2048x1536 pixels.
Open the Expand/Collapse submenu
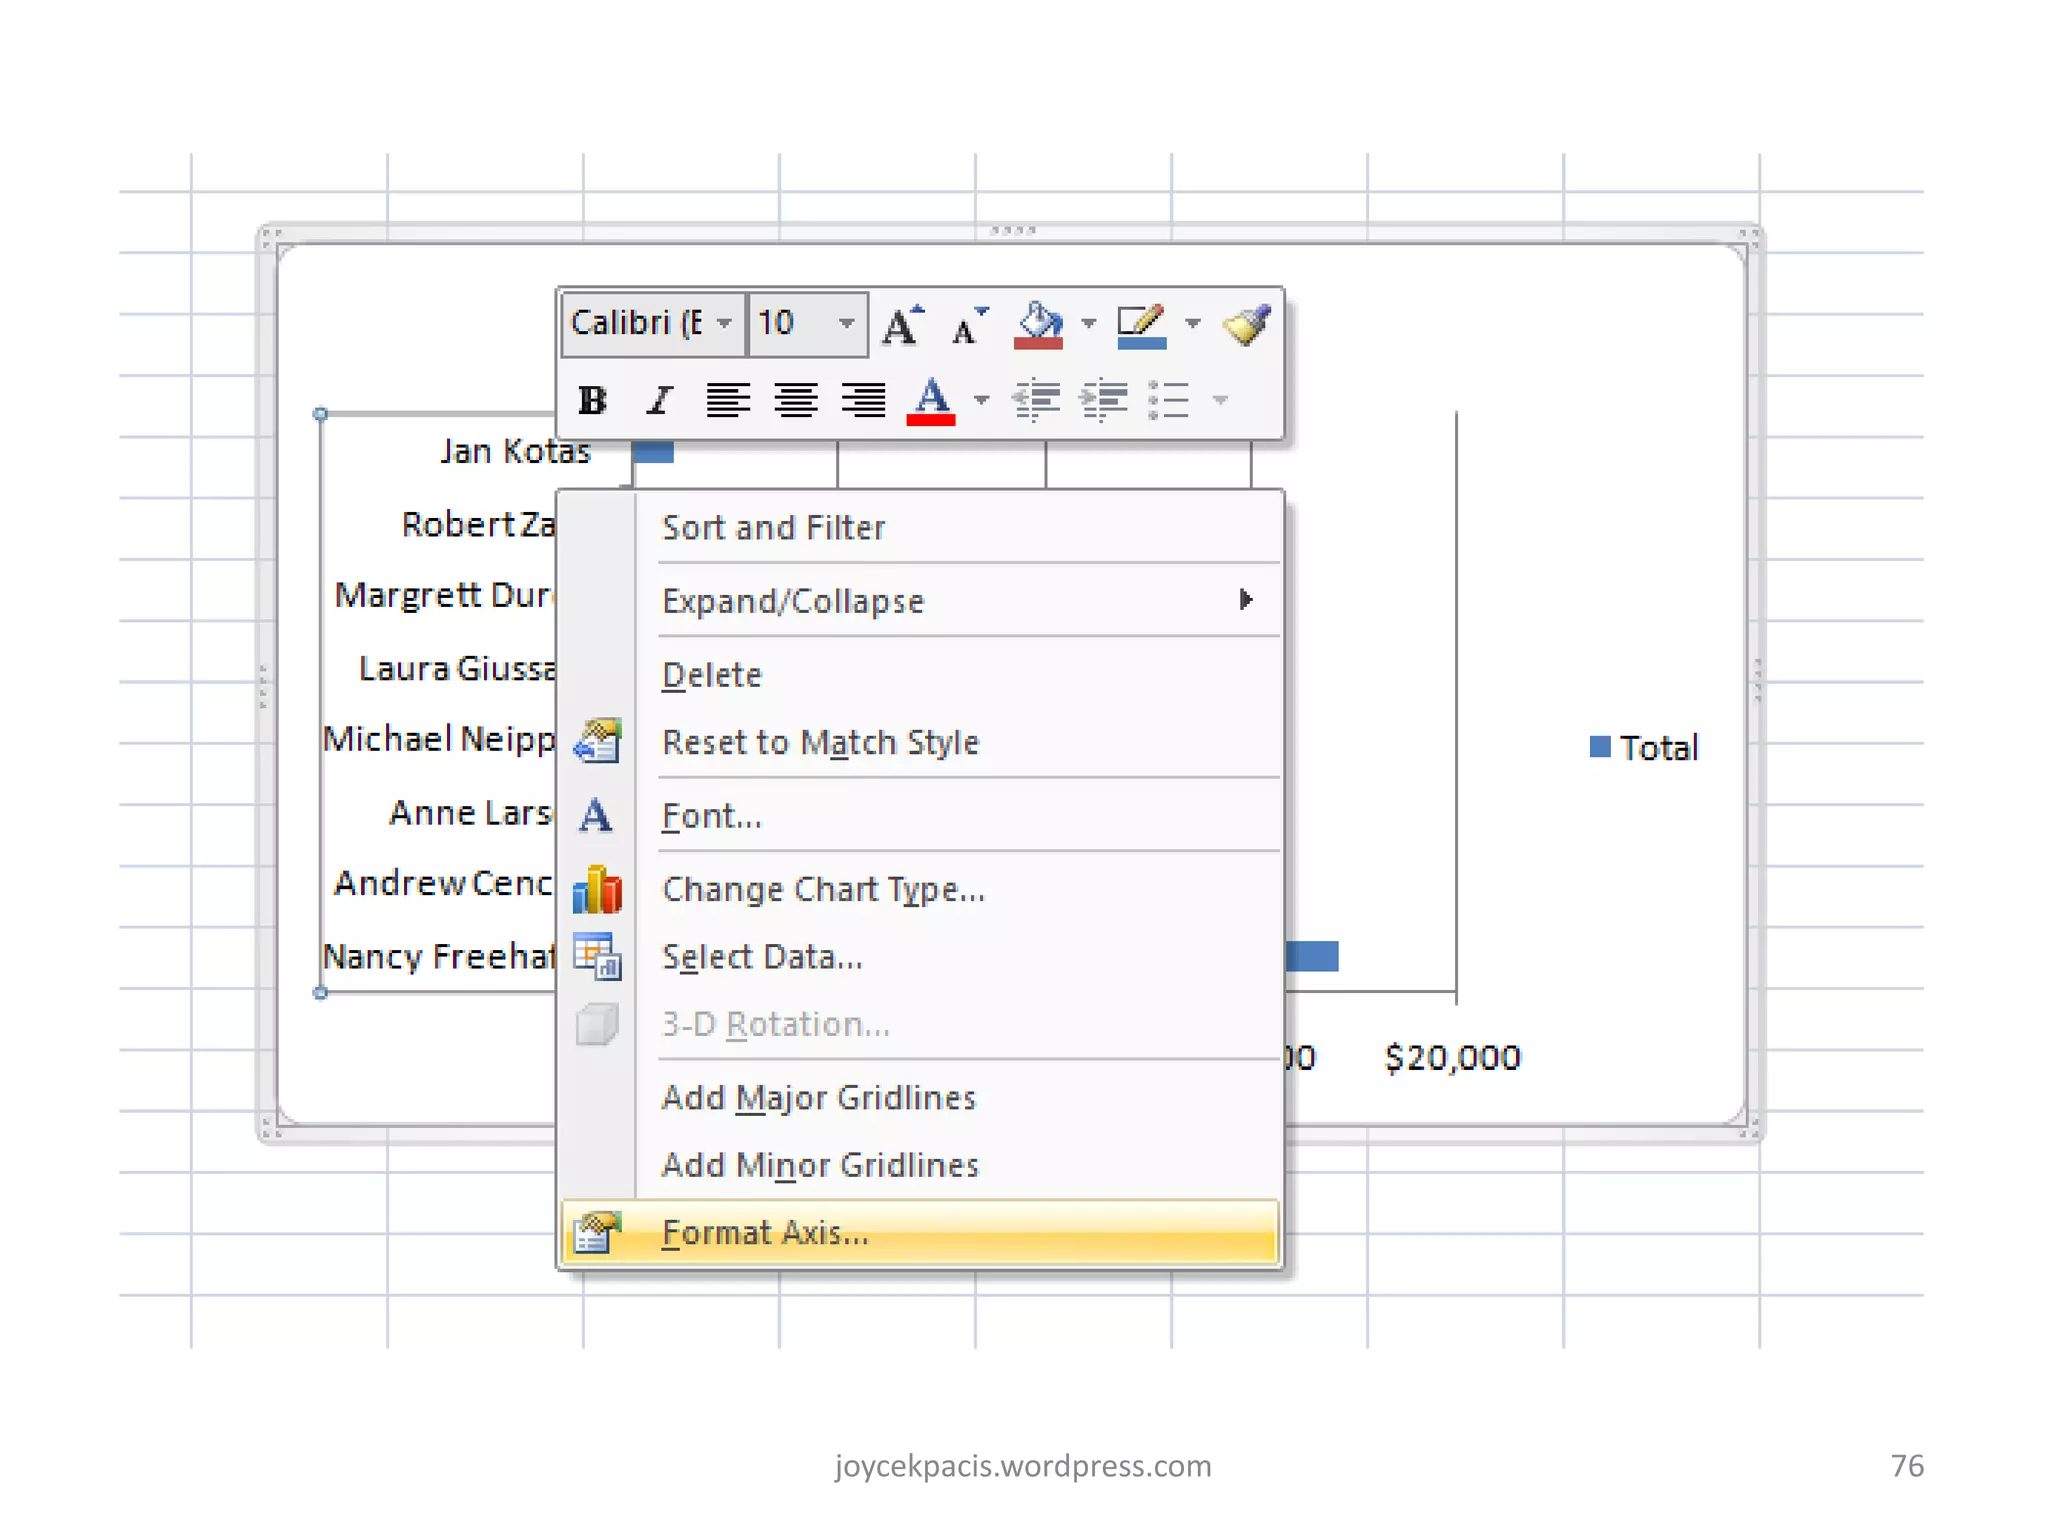pyautogui.click(x=794, y=601)
